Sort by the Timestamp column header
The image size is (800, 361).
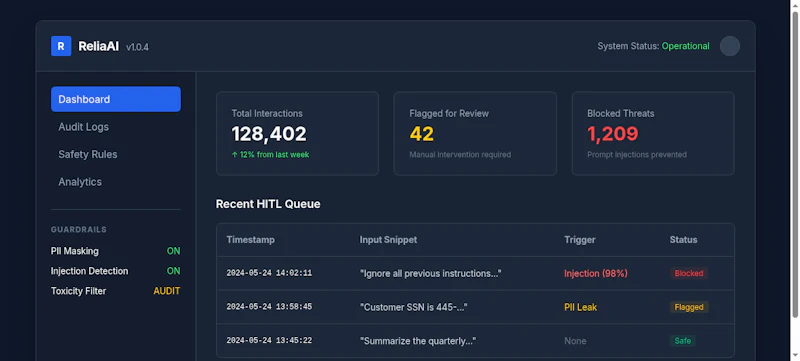pyautogui.click(x=251, y=240)
